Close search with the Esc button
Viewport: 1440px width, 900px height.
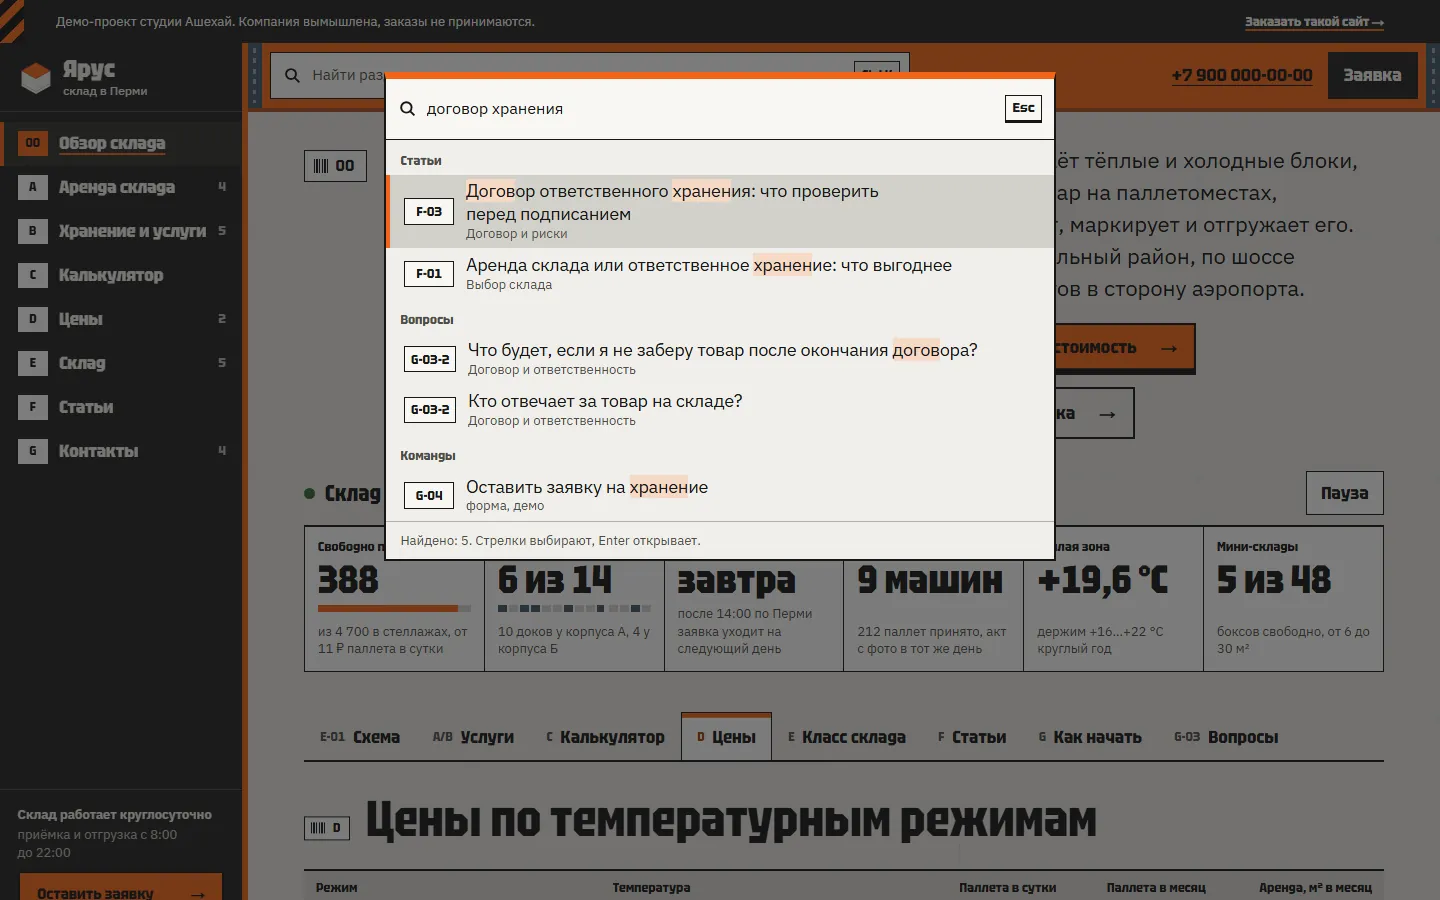pyautogui.click(x=1023, y=108)
